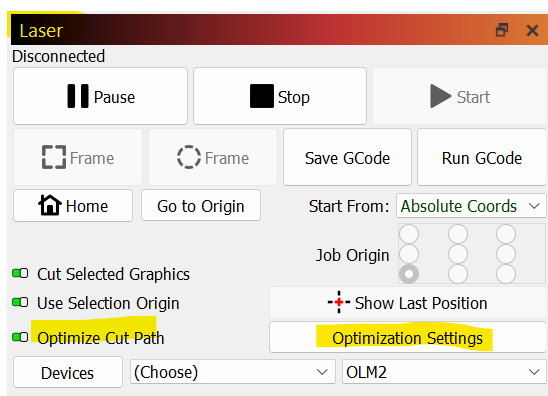Disable the Optimize Cut Path switch

20,337
